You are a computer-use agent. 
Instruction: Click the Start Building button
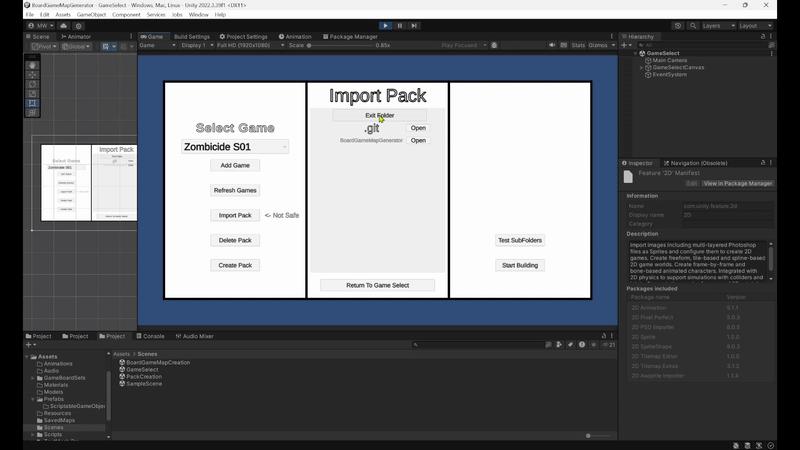coord(519,265)
